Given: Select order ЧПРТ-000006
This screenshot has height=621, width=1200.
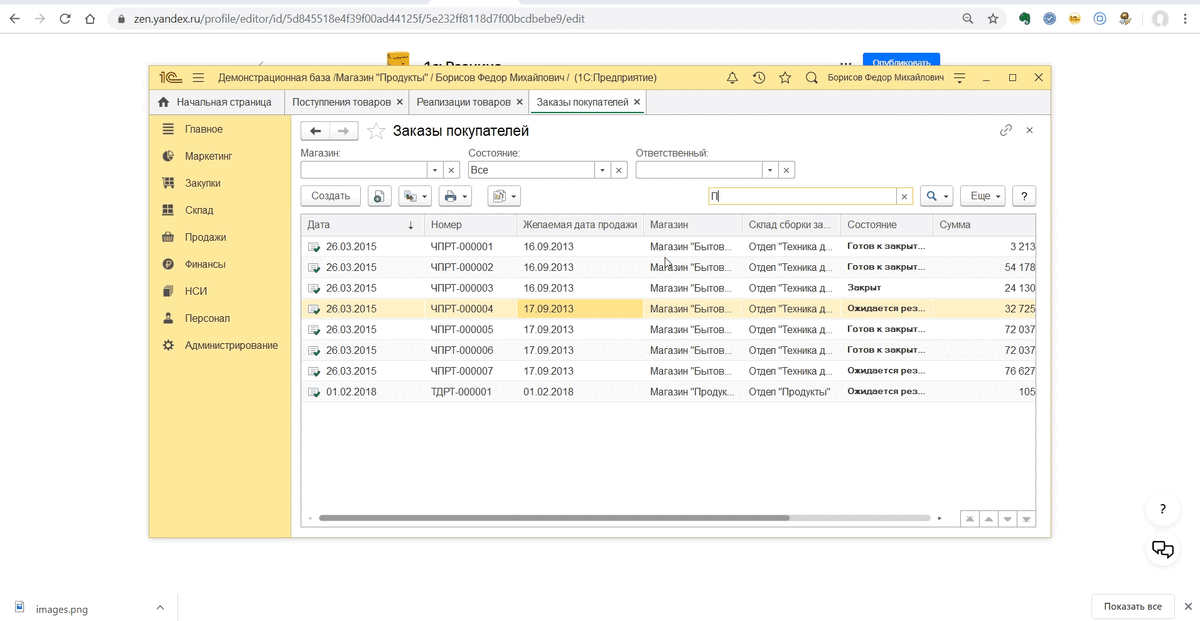Looking at the screenshot, I should [x=668, y=350].
